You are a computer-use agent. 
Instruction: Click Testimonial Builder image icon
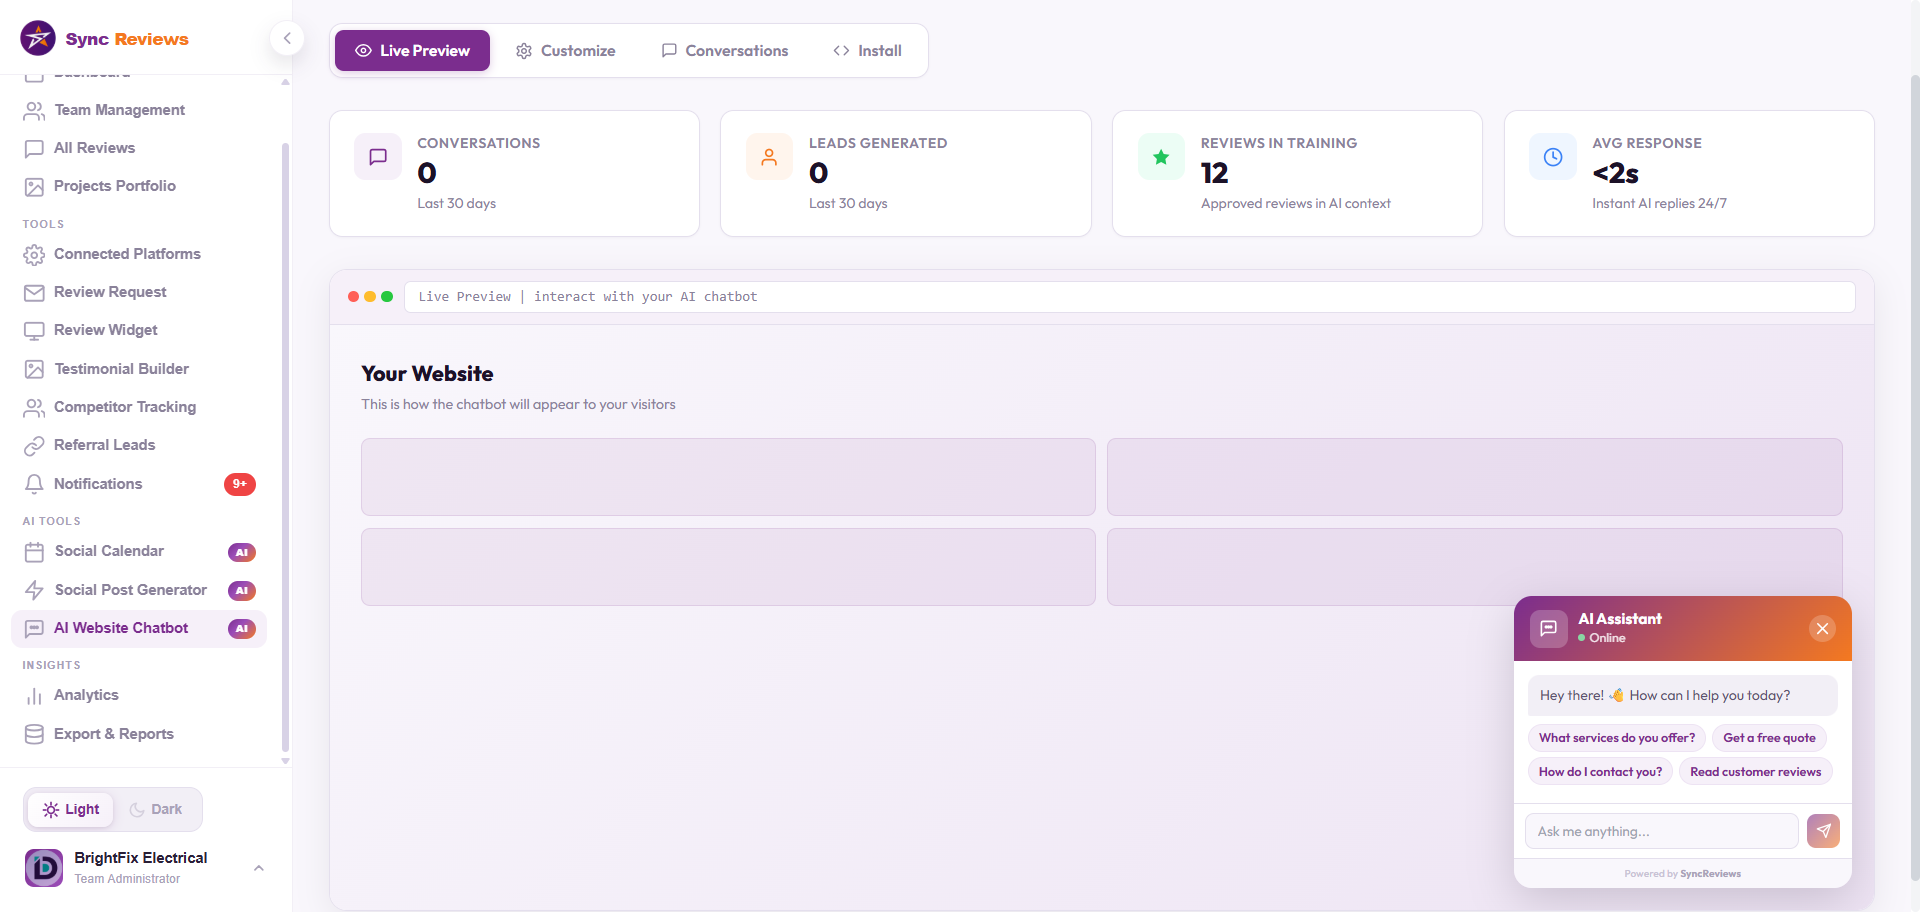pyautogui.click(x=34, y=369)
